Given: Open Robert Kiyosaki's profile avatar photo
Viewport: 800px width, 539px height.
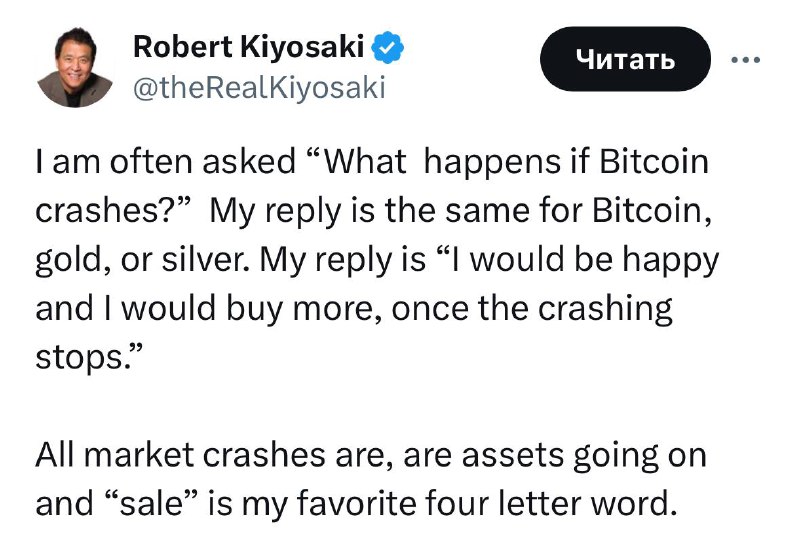Looking at the screenshot, I should click(75, 68).
